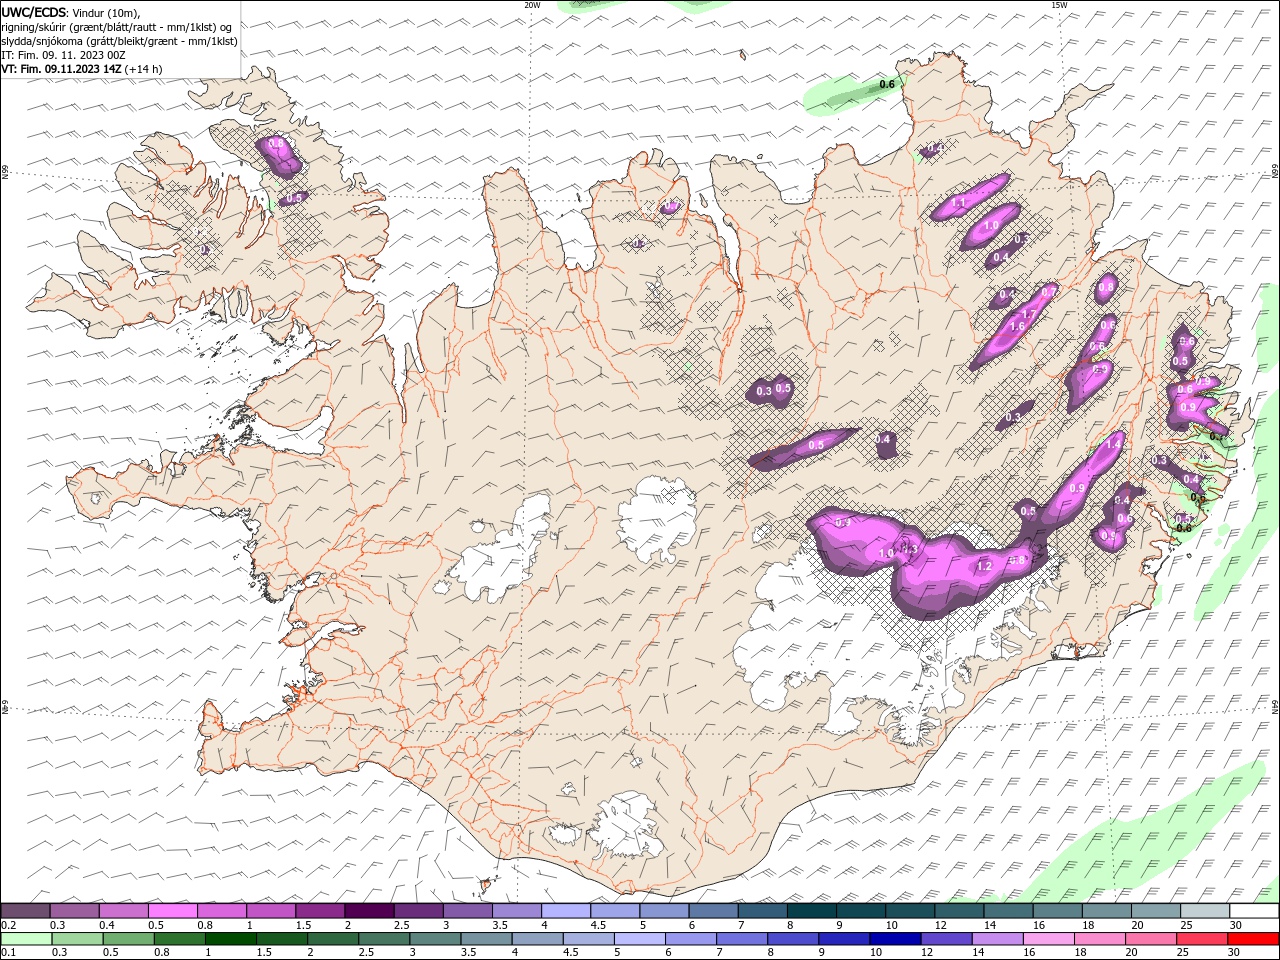Viewport: 1280px width, 960px height.
Task: Click the 1.5 swatch in the purple legend row
Action: (x=319, y=911)
